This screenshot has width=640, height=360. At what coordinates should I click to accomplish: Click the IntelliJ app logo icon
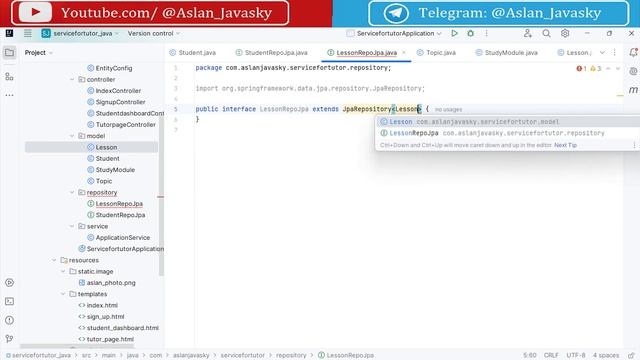(9, 33)
